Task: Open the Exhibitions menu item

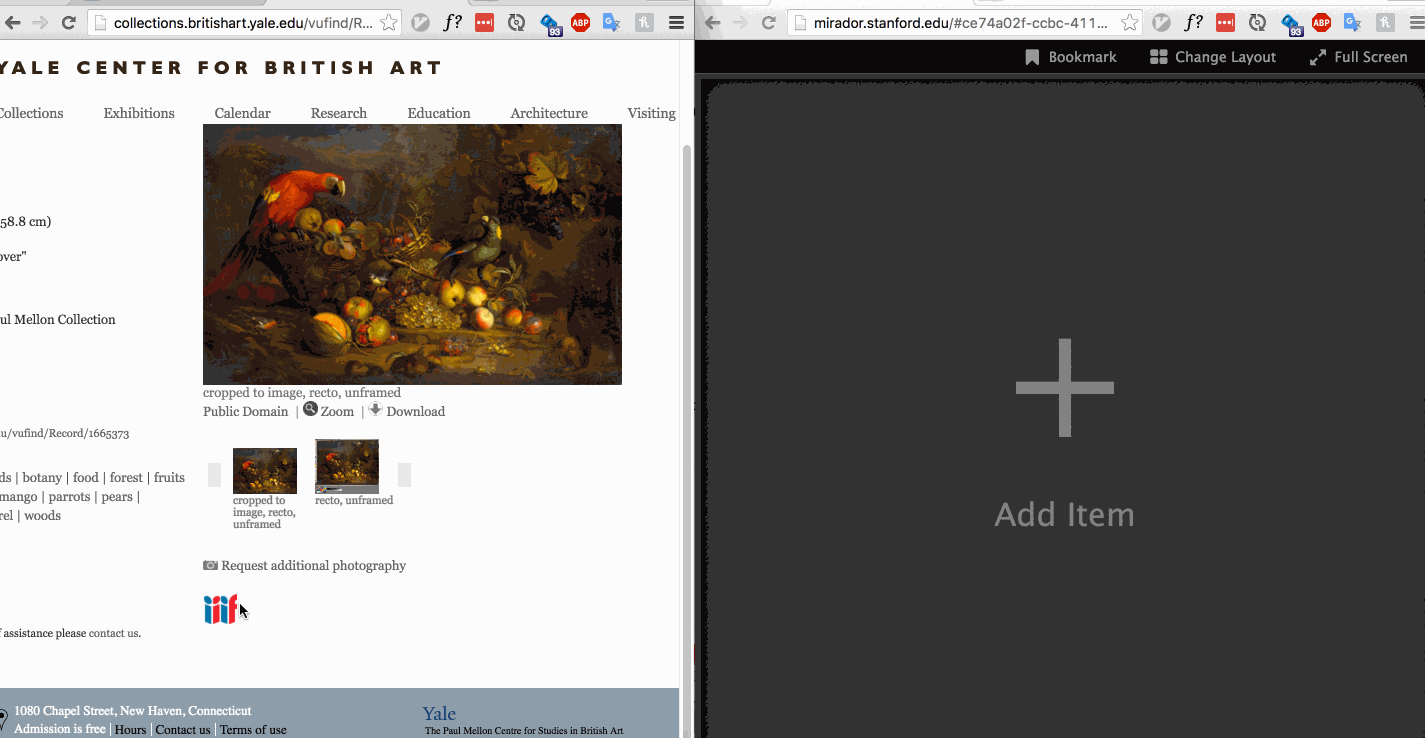Action: (139, 113)
